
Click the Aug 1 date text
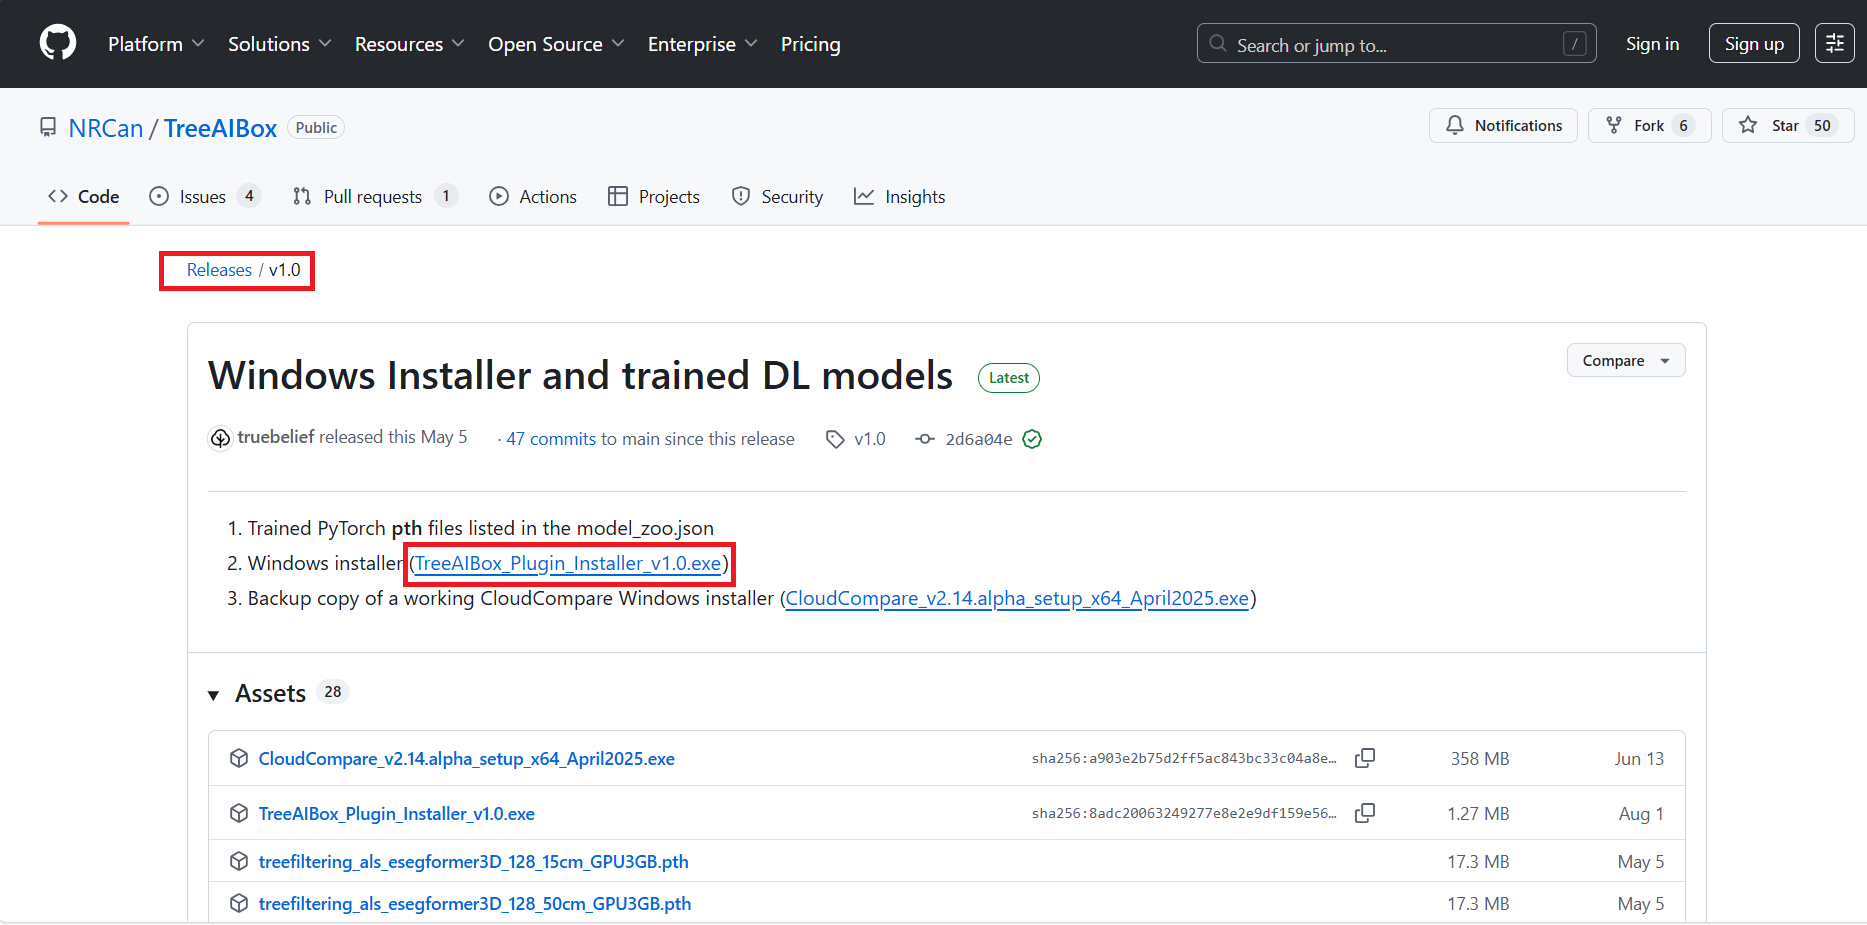pyautogui.click(x=1641, y=813)
